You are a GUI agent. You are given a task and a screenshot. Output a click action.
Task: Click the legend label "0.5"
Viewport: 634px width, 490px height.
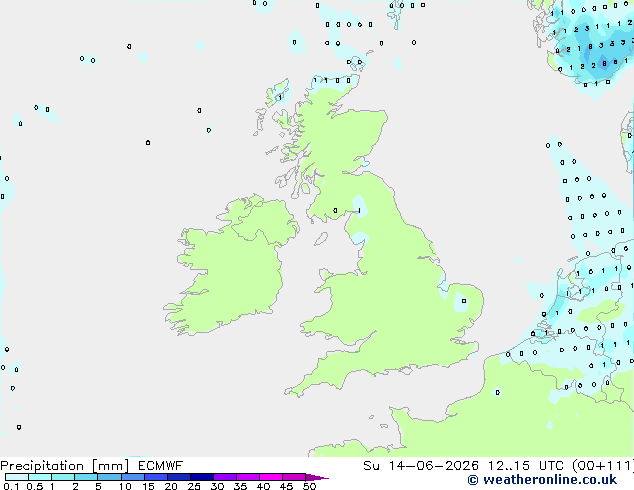[x=35, y=486]
